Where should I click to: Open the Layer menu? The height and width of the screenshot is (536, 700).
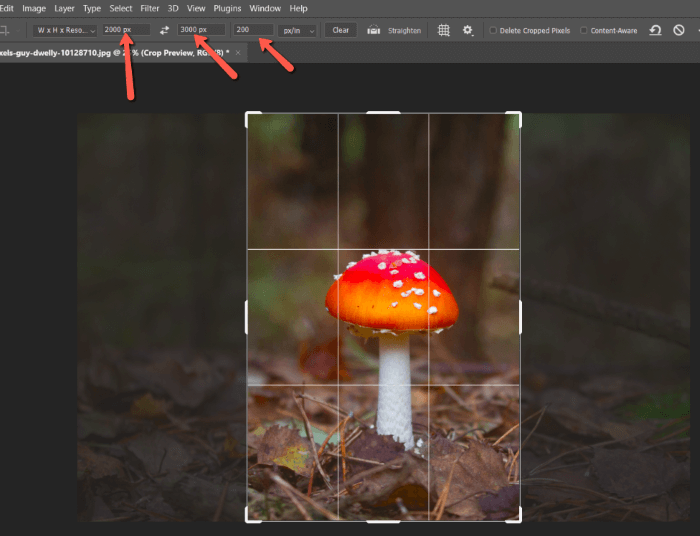(x=64, y=8)
